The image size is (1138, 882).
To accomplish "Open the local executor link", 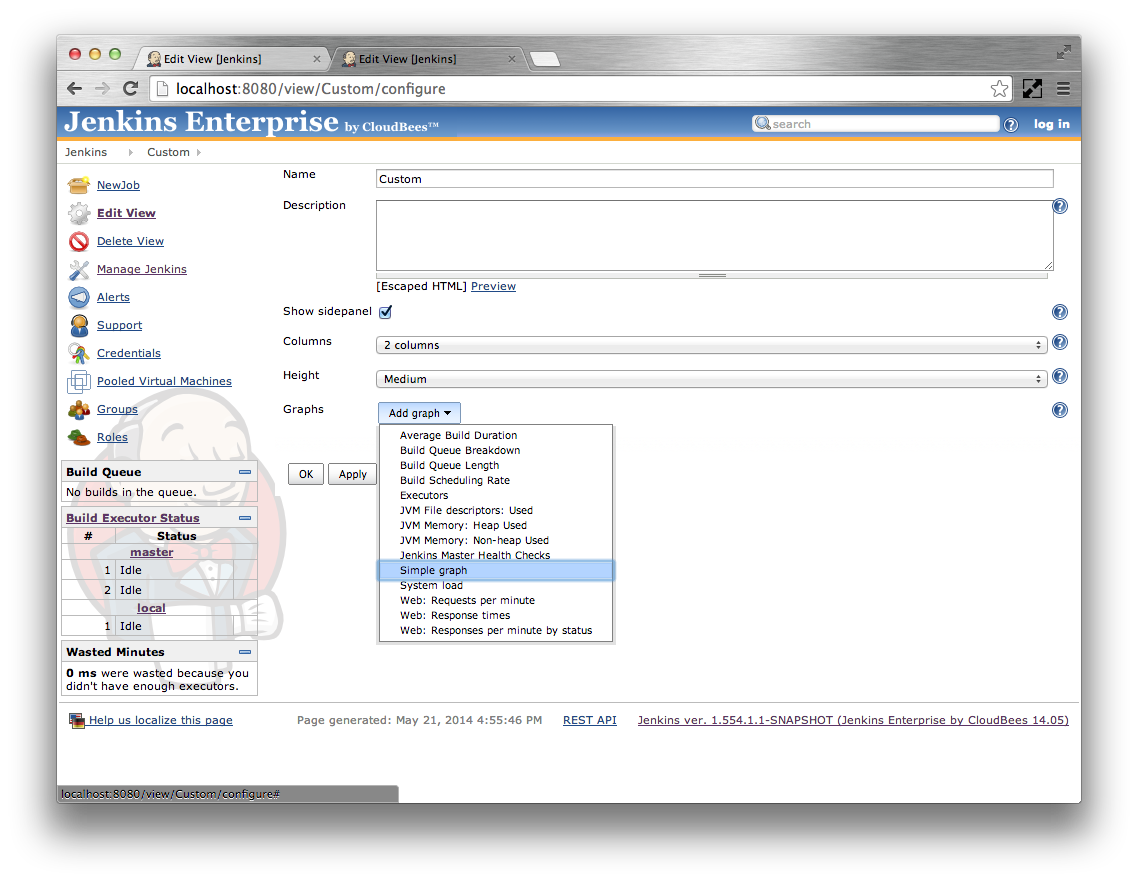I will [151, 608].
